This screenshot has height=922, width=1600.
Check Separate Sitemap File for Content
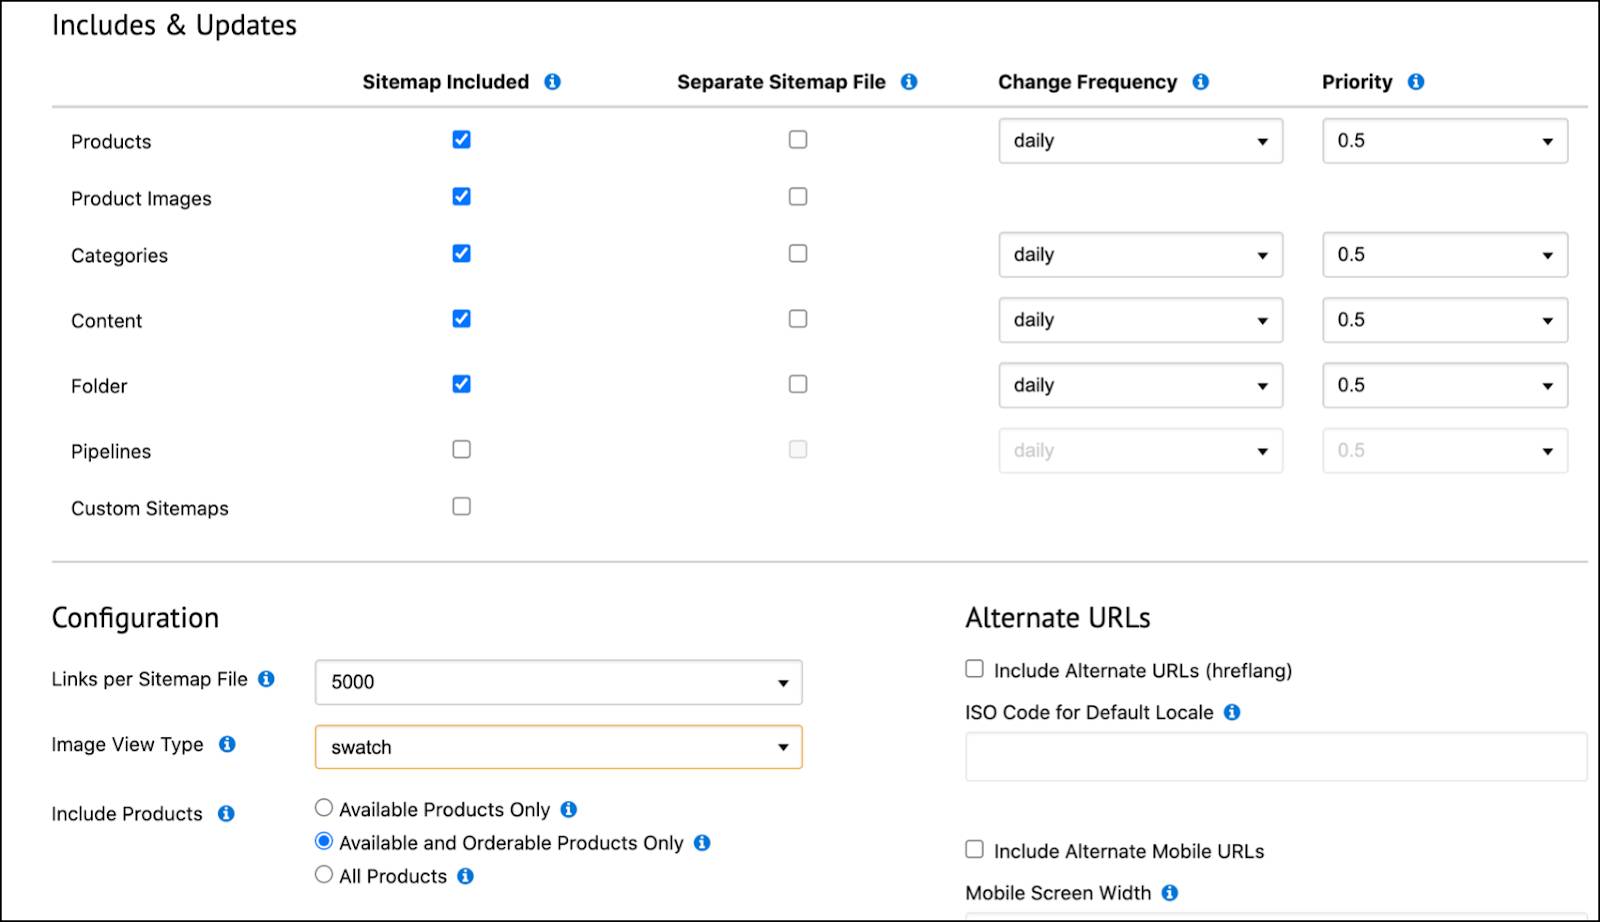pos(798,318)
